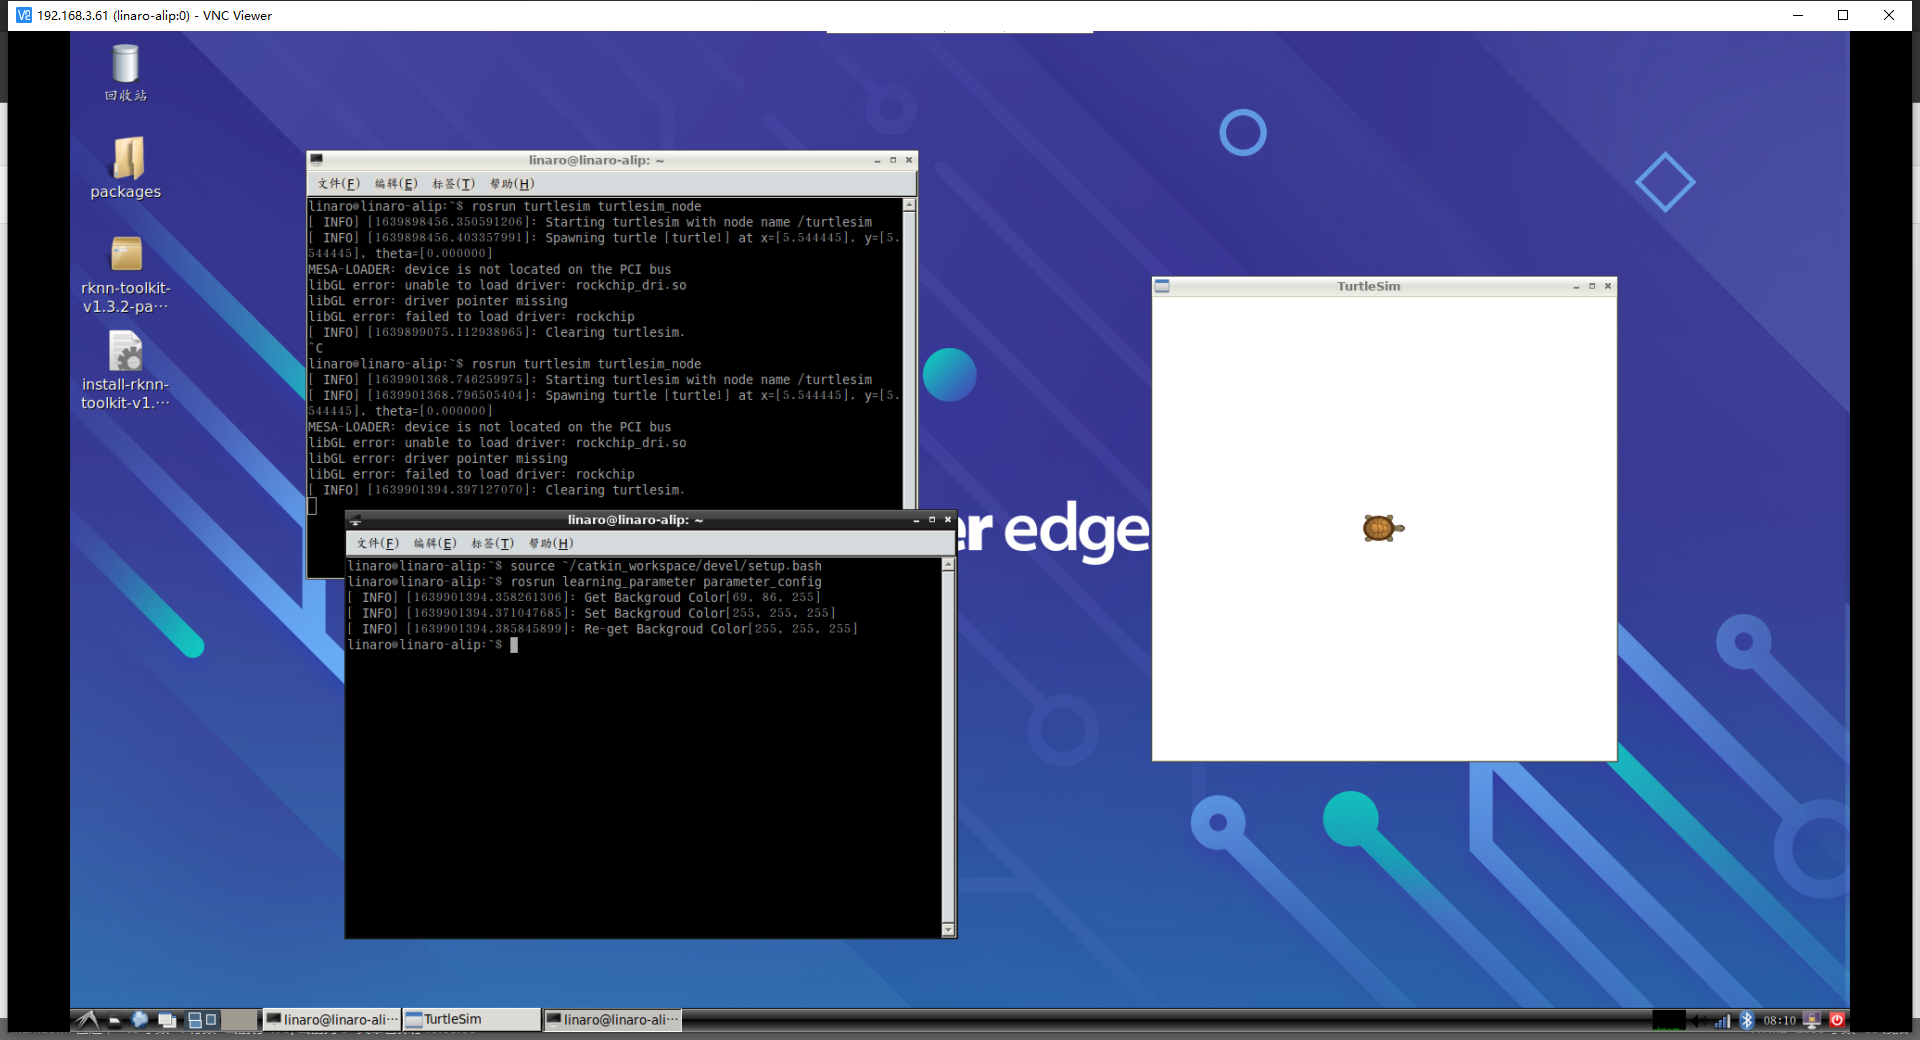Click 'Get Background Color[69, 86, 255]' line
Image resolution: width=1920 pixels, height=1040 pixels.
pos(584,598)
